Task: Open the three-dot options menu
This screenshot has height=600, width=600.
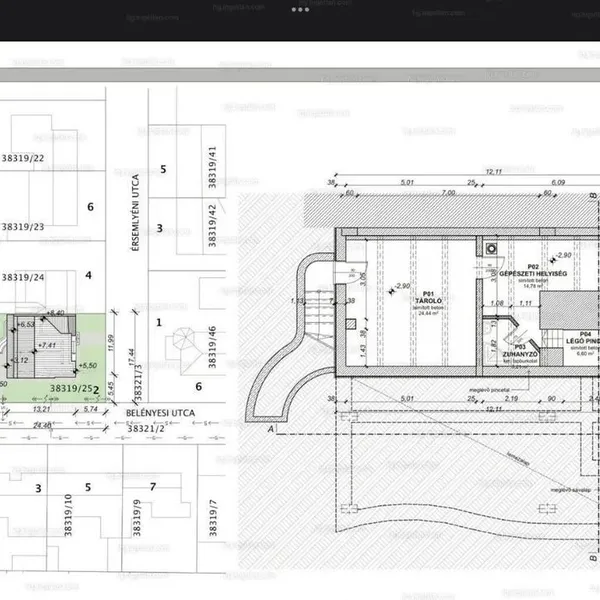Action: pyautogui.click(x=300, y=10)
